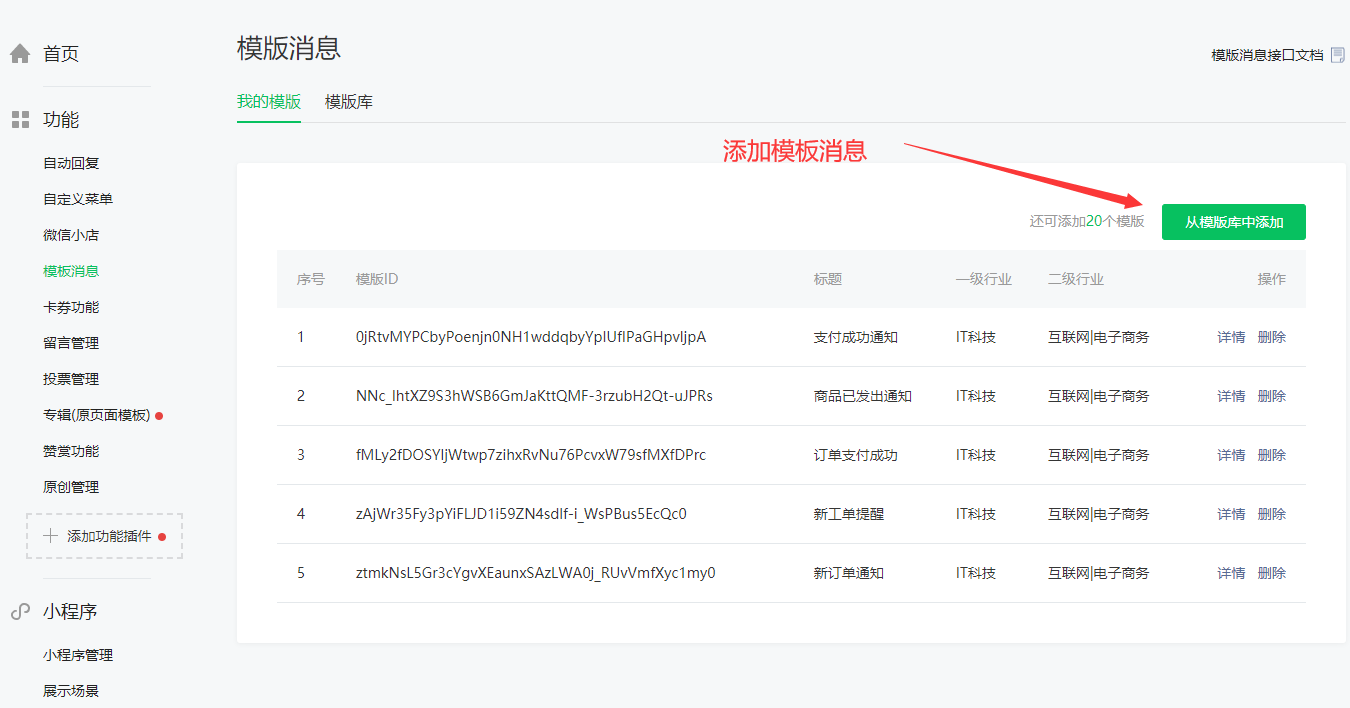
Task: Open 首页 in the sidebar
Action: tap(61, 54)
